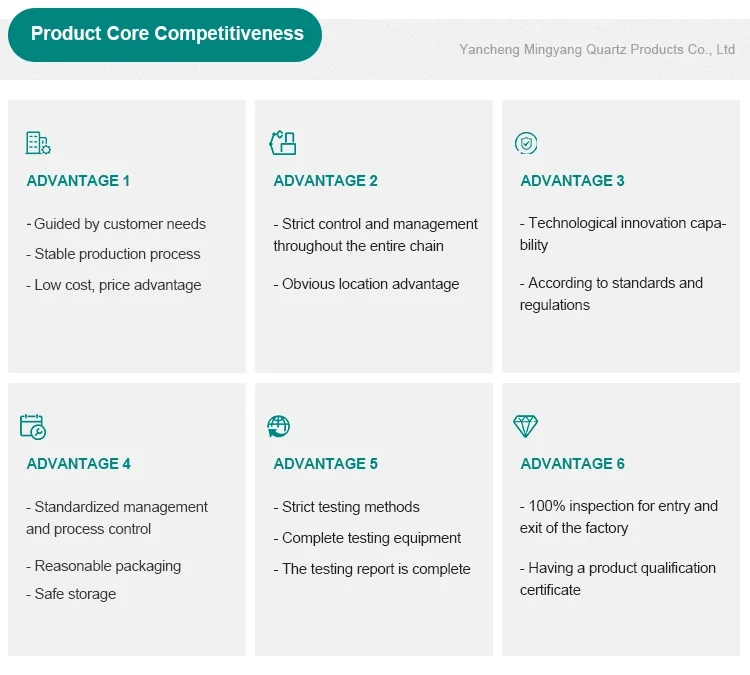Click 'Technological innovation capability' bullet
Screen dimensions: 750x675
[623, 234]
